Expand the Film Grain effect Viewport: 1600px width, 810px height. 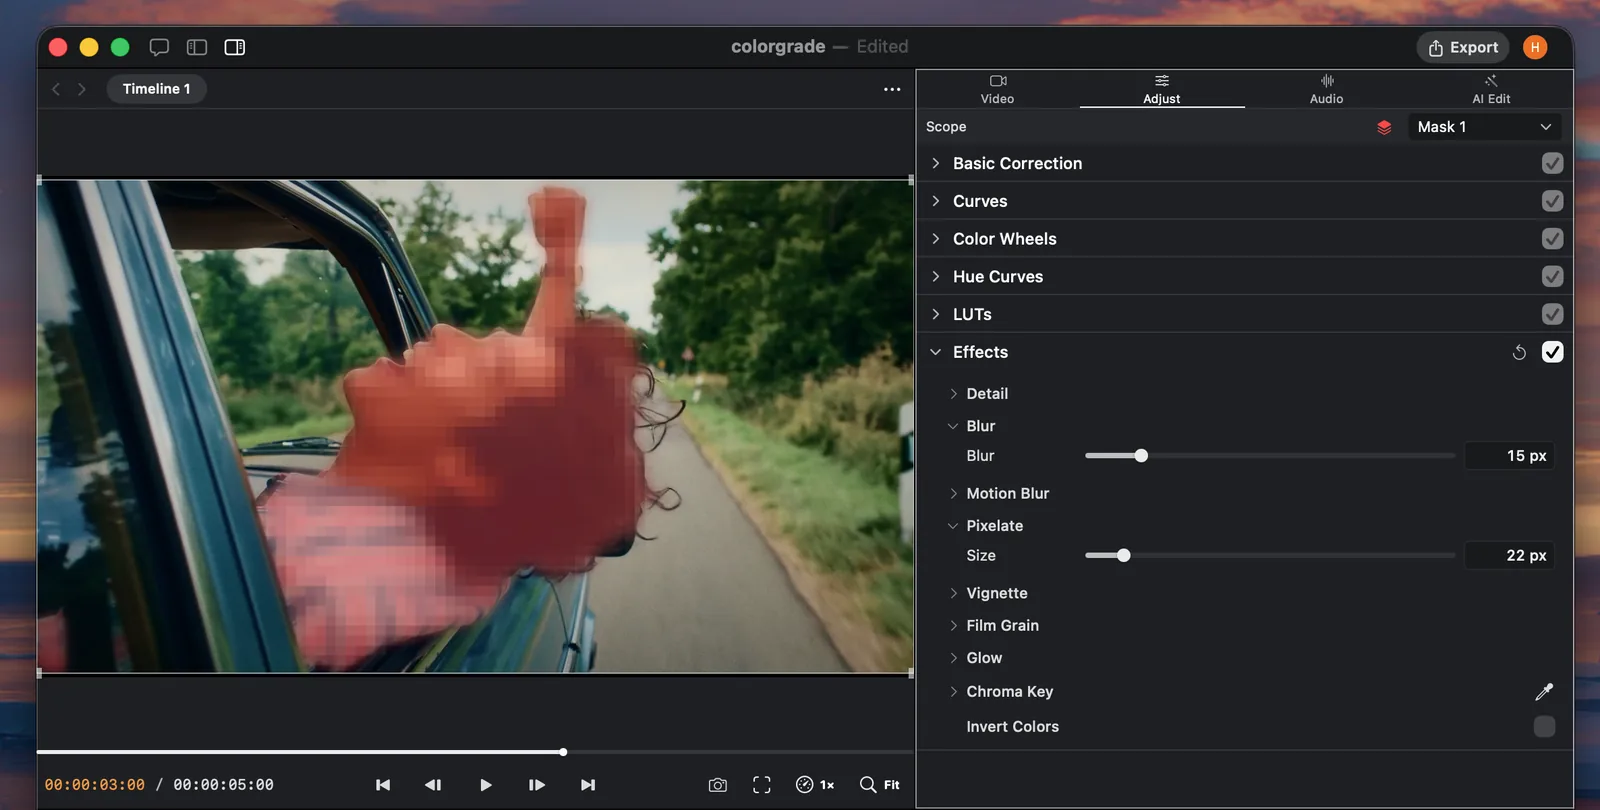tap(953, 626)
